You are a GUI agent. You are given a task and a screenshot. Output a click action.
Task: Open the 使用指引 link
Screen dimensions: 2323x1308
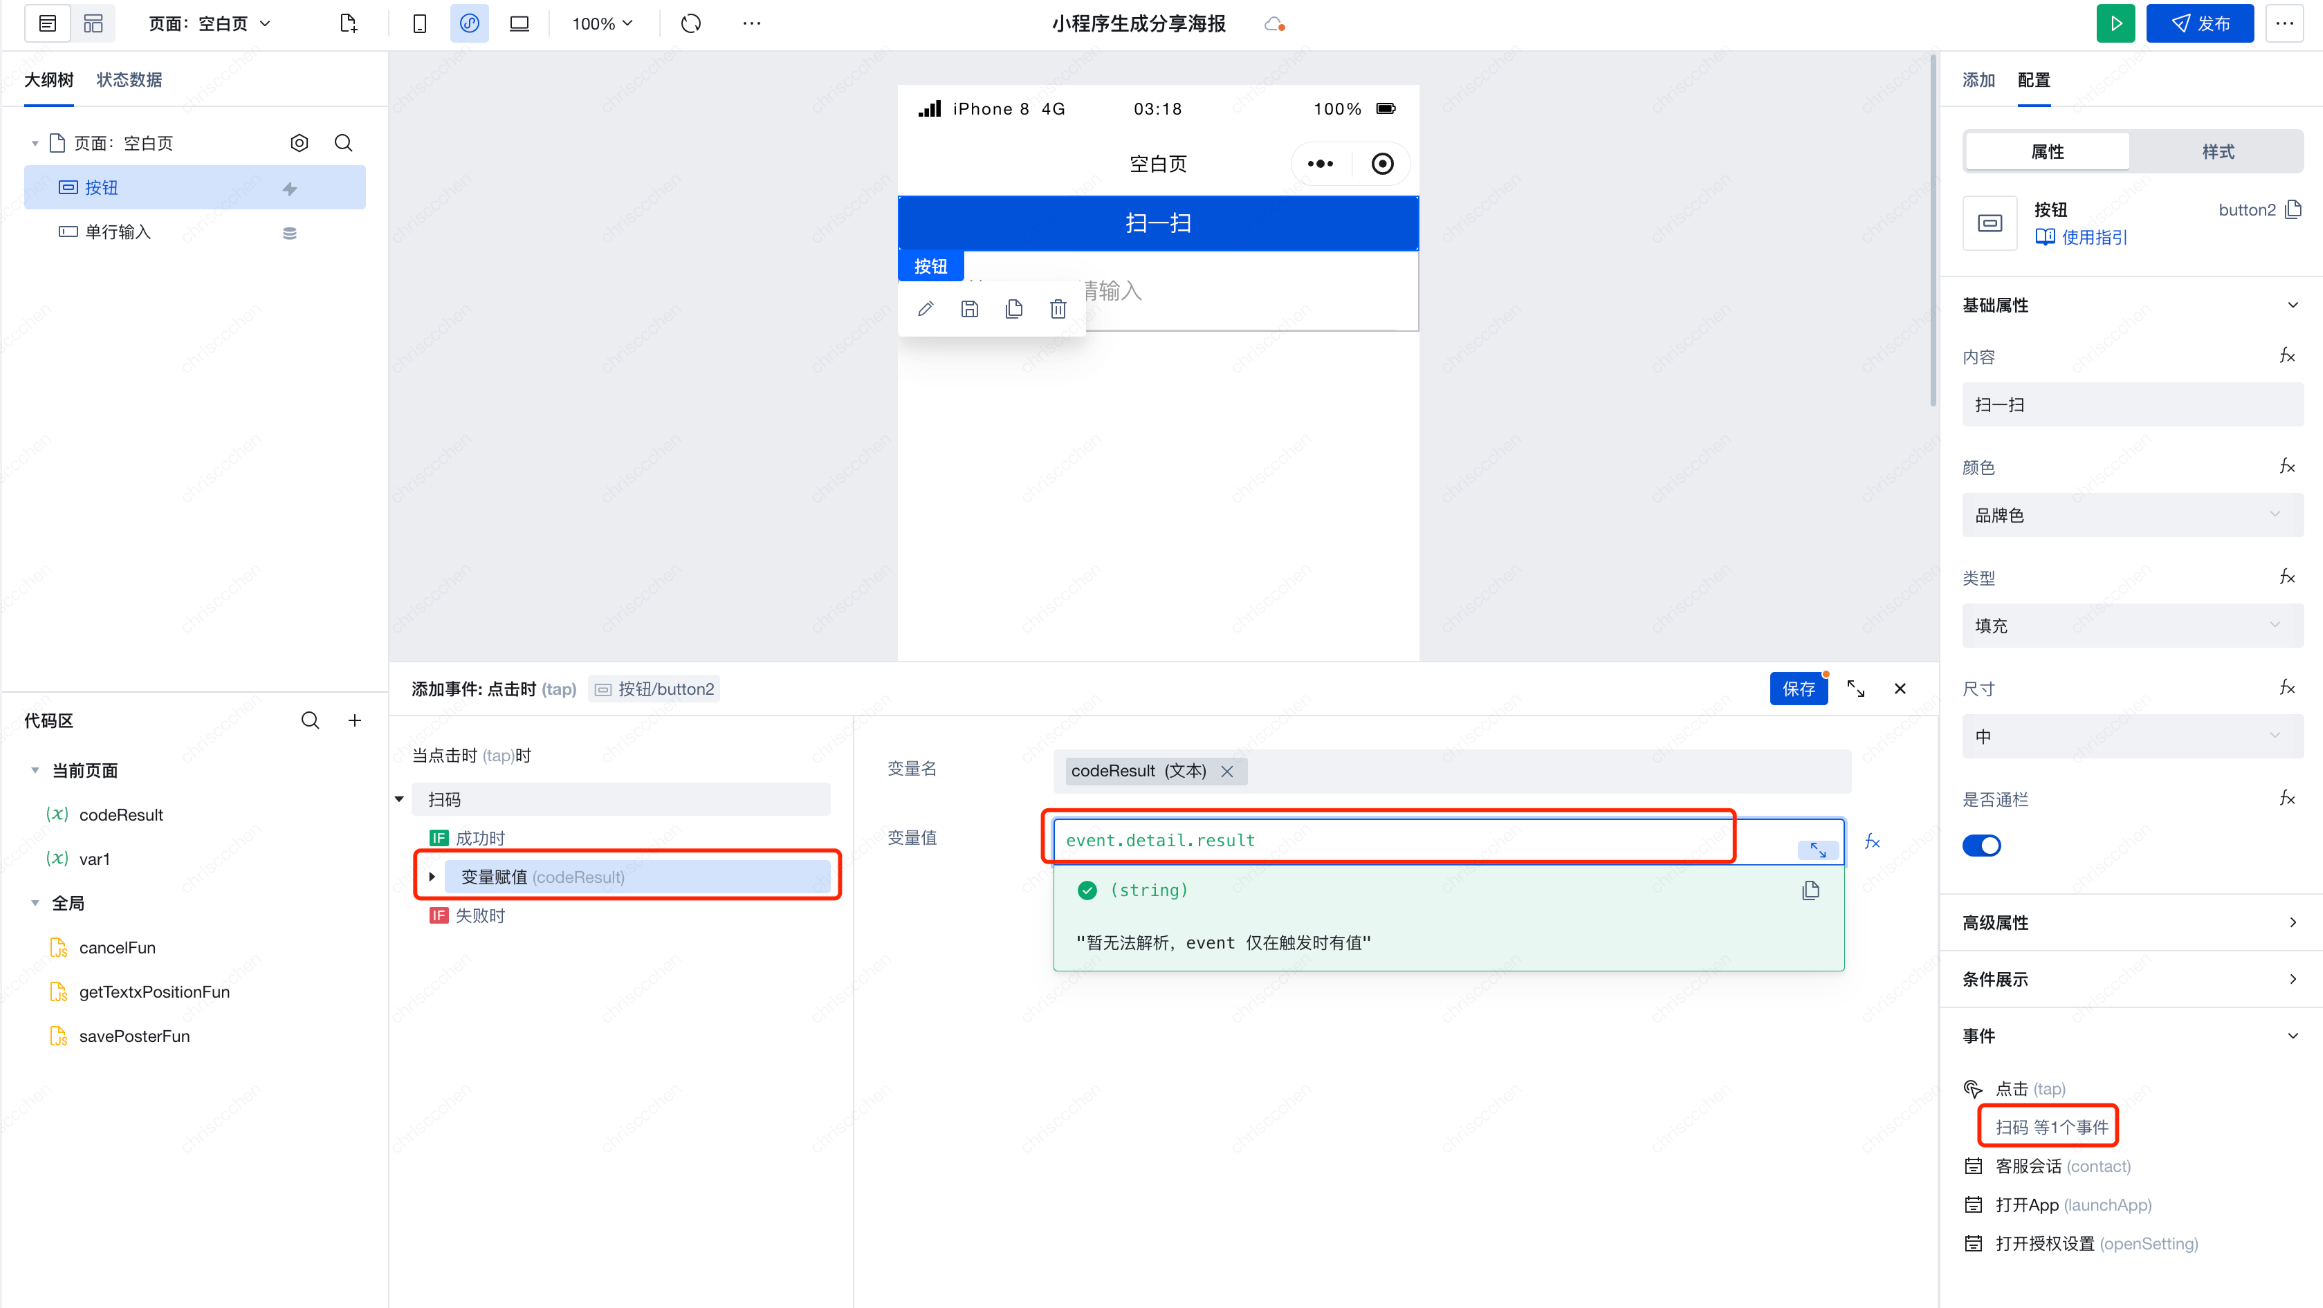pos(2093,237)
